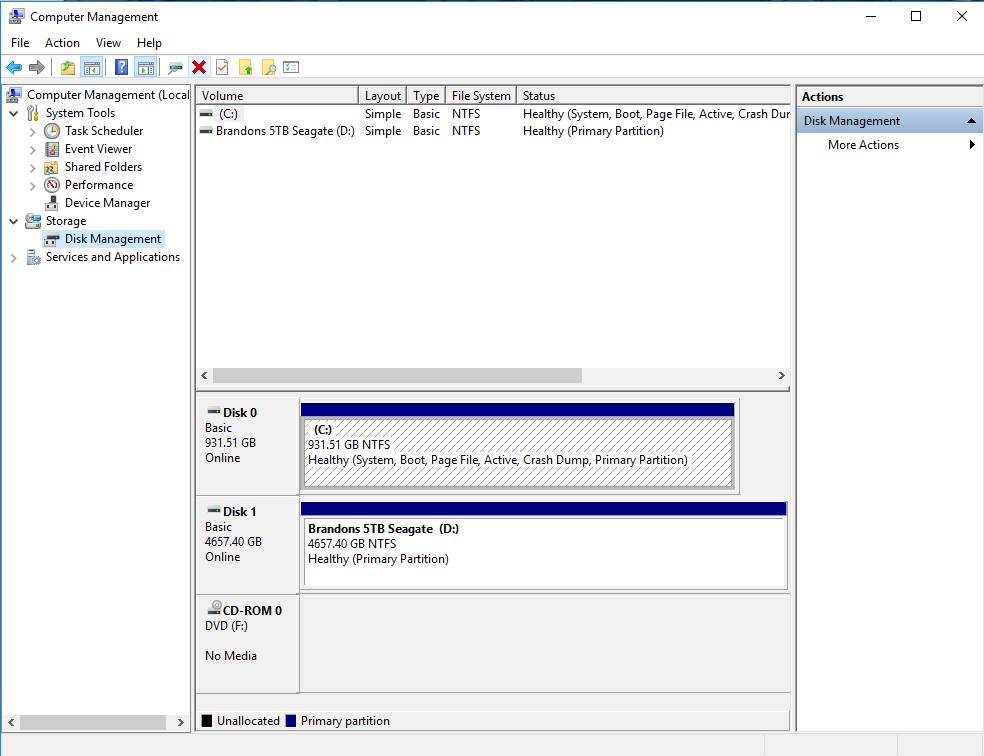Viewport: 984px width, 756px height.
Task: Open the Action menu
Action: click(62, 43)
